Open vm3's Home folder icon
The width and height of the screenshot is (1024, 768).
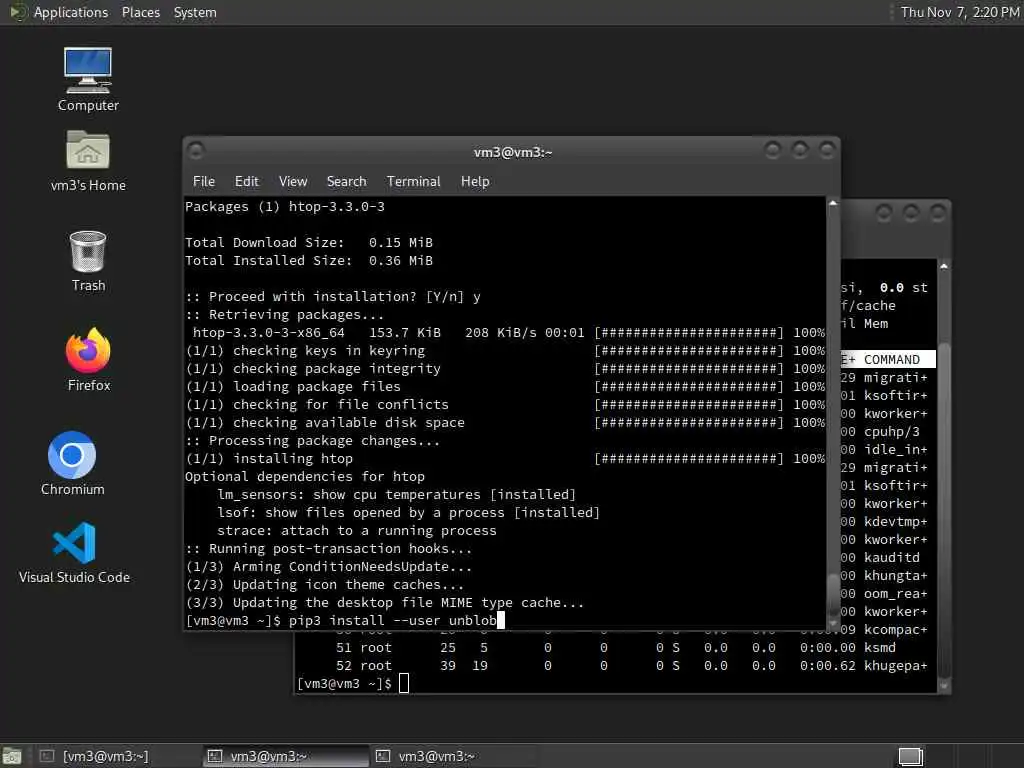click(x=88, y=161)
